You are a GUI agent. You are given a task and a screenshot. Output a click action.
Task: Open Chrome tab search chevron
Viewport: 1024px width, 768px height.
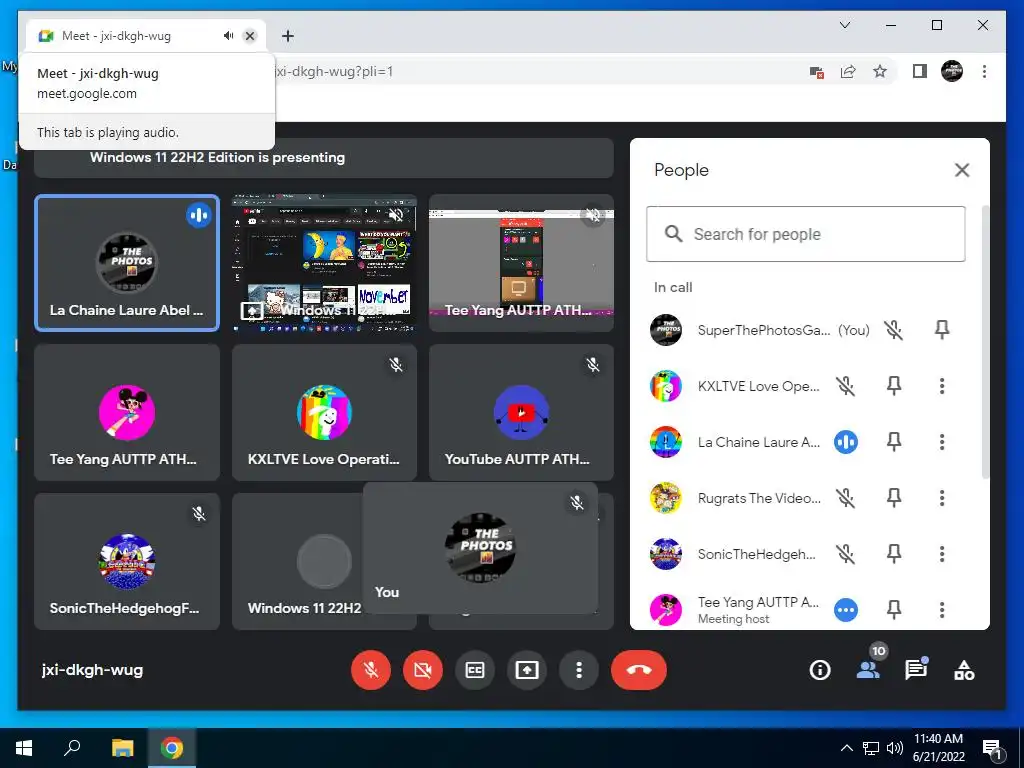(844, 25)
